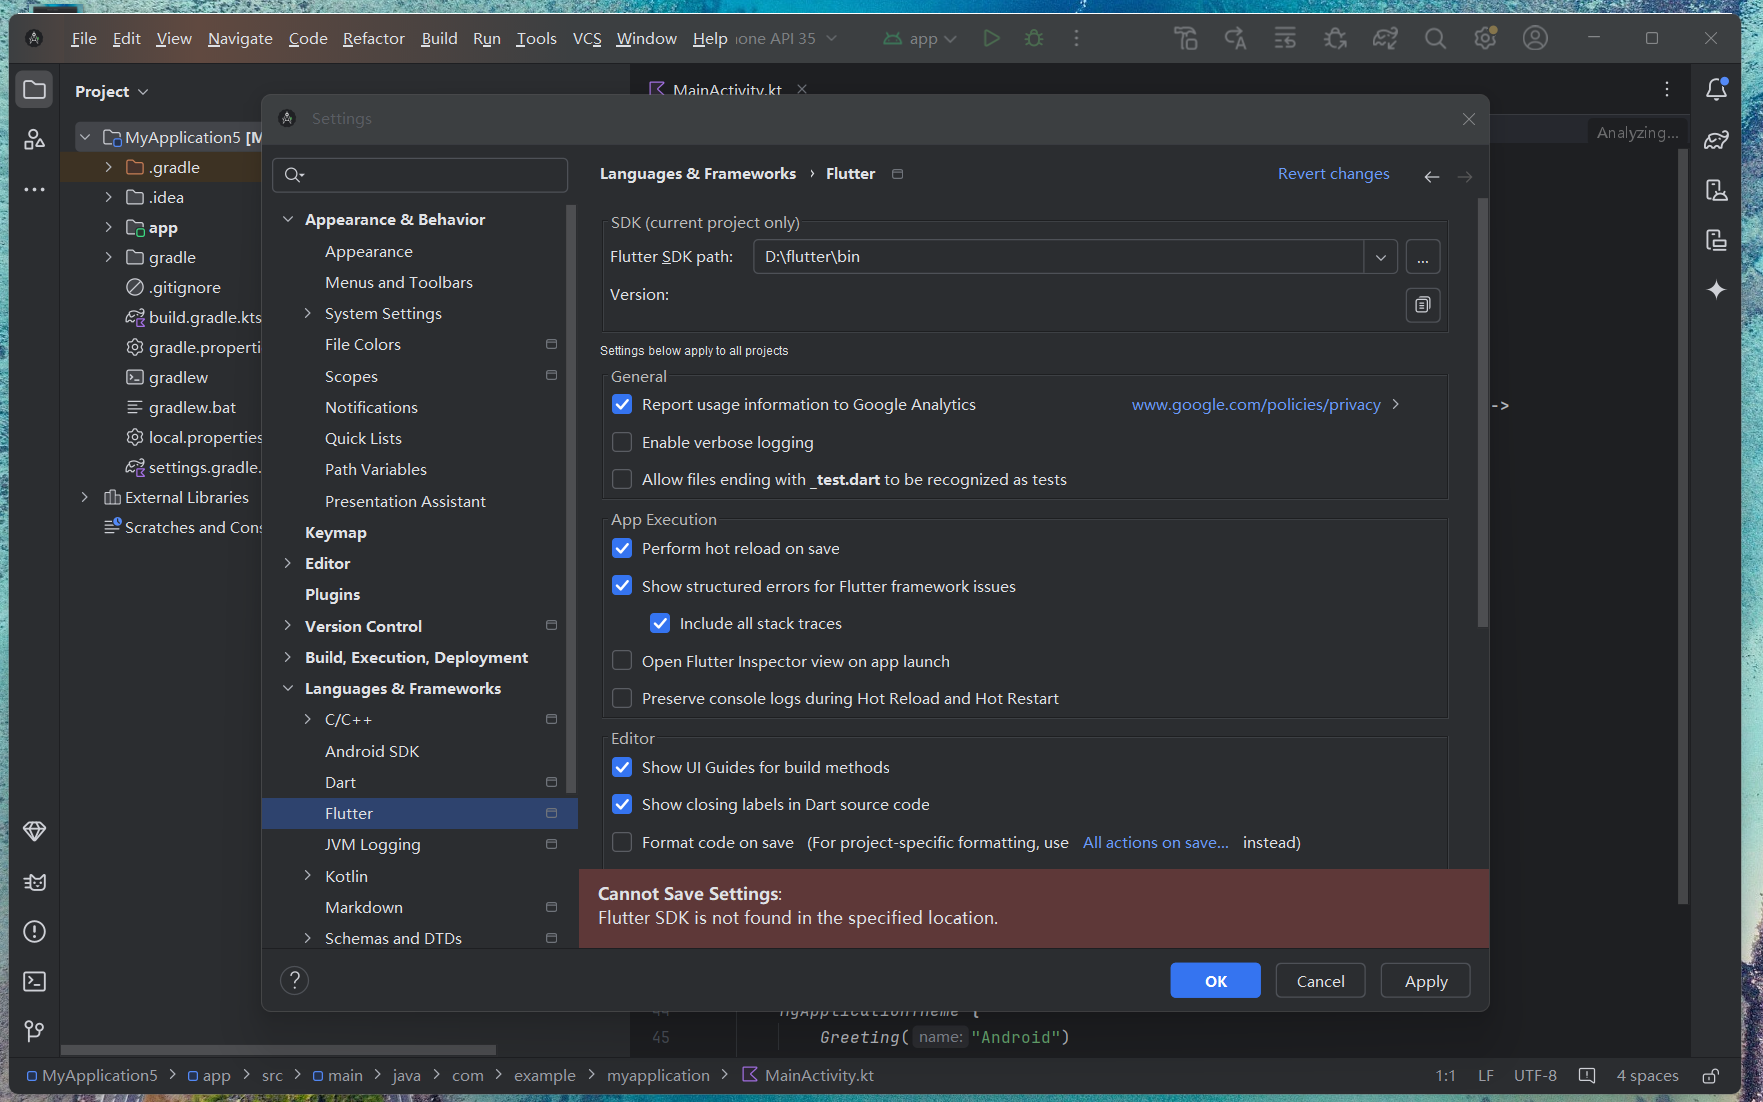Open the Project tool window folder icon
1763x1102 pixels.
tap(35, 90)
